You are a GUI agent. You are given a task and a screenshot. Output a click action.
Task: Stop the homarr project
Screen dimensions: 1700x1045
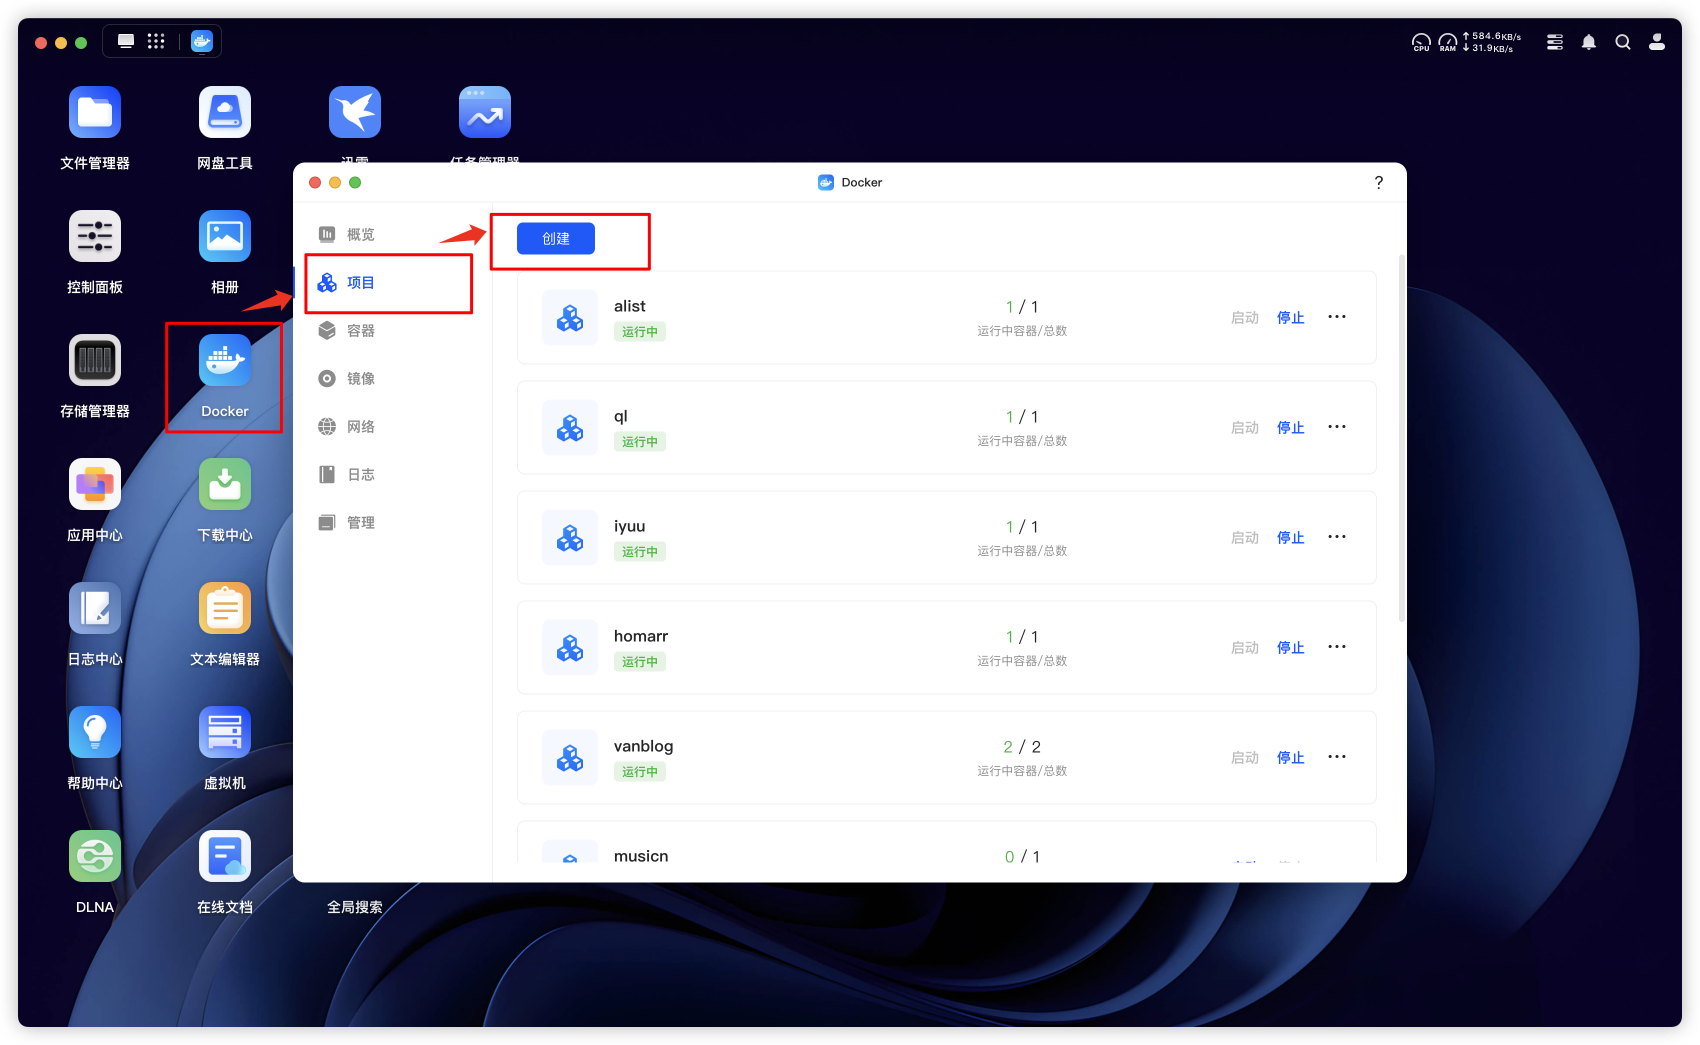(1291, 648)
